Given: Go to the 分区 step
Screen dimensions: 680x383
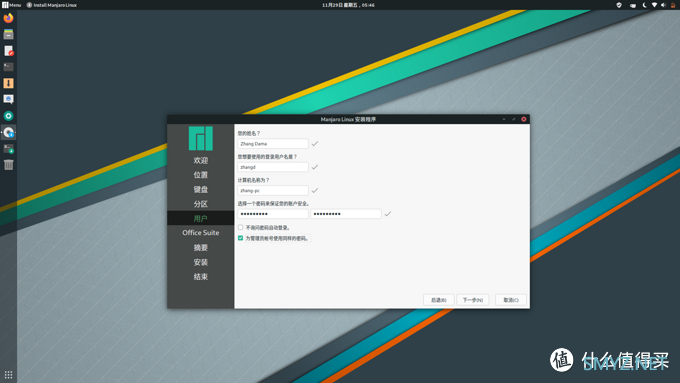Looking at the screenshot, I should click(x=201, y=204).
